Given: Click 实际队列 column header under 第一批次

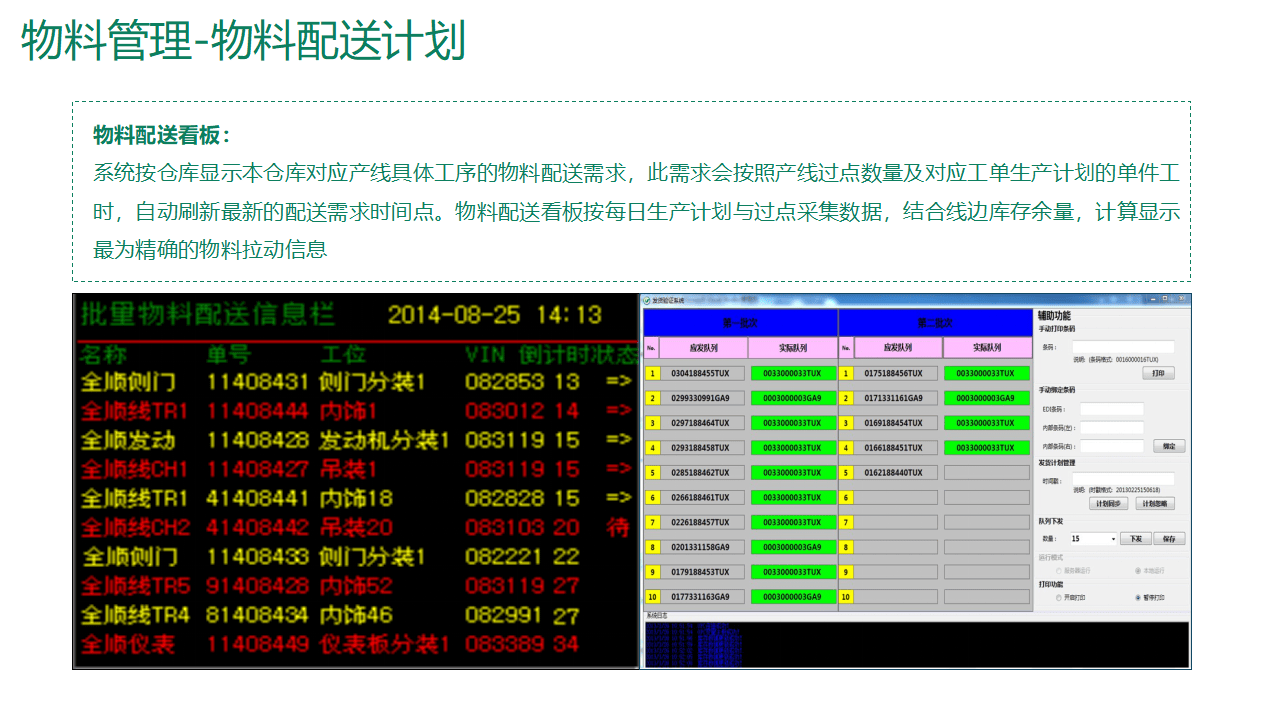Looking at the screenshot, I should (793, 348).
